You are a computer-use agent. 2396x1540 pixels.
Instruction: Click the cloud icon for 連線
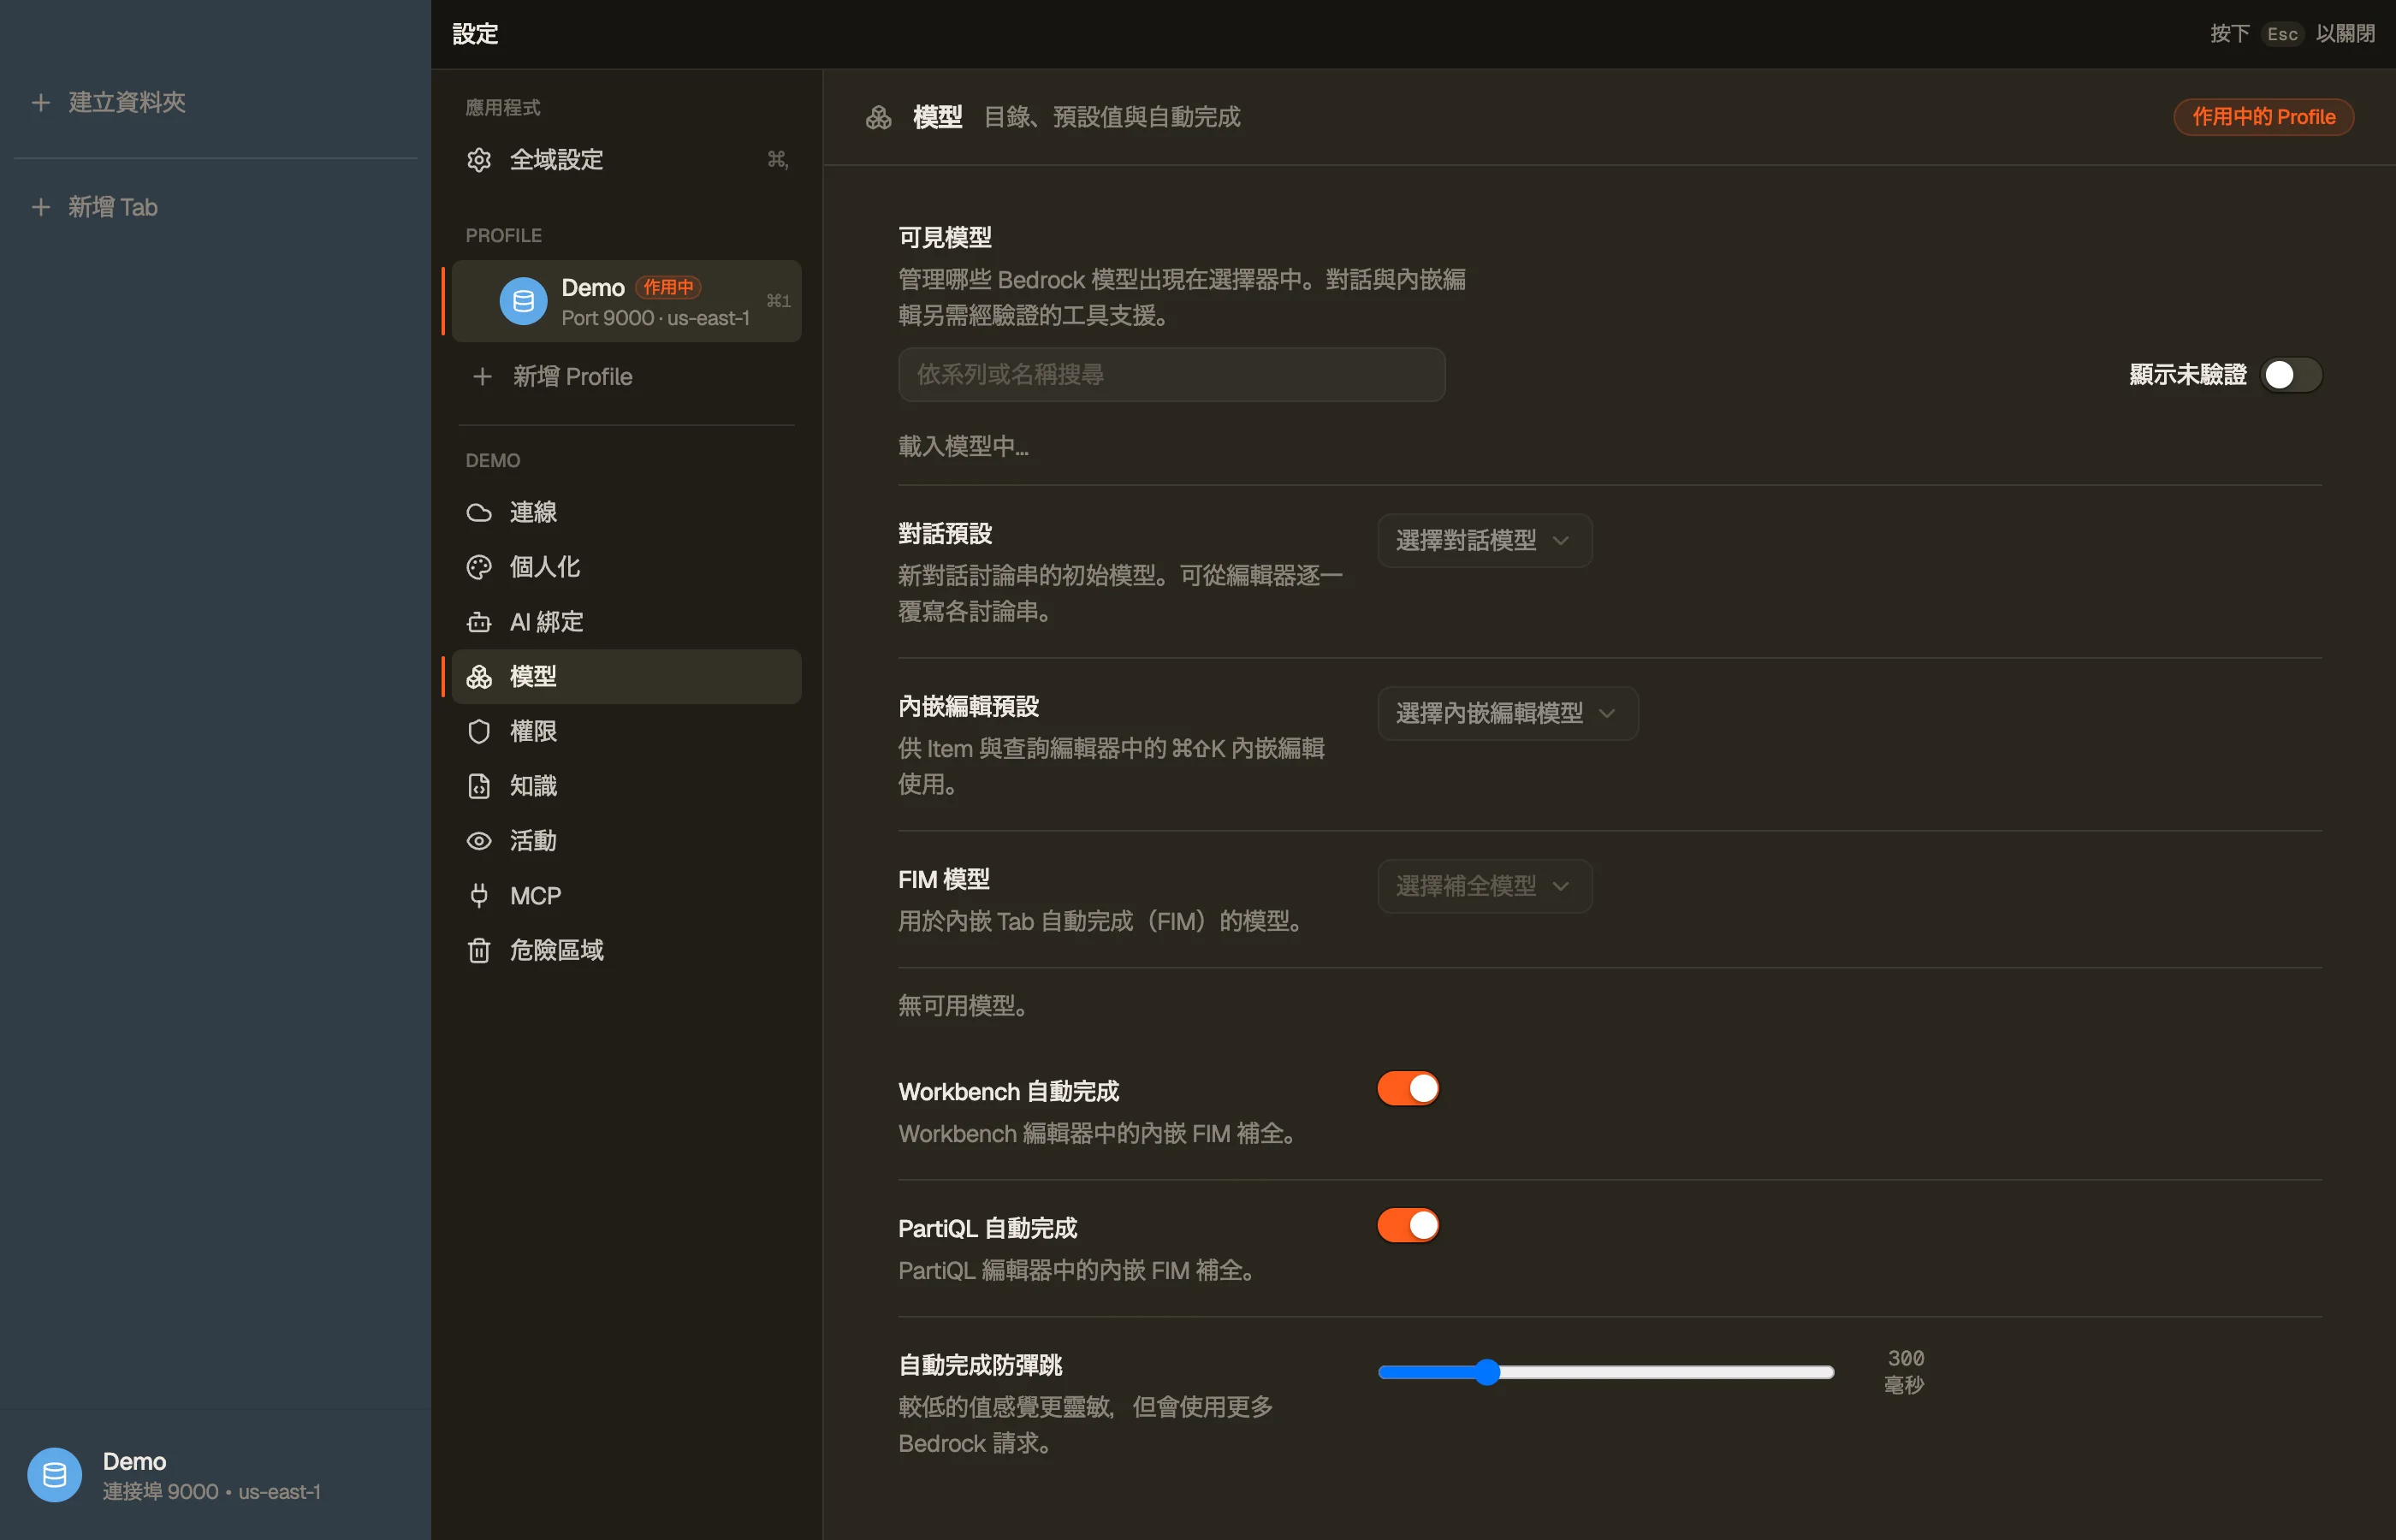(x=479, y=513)
